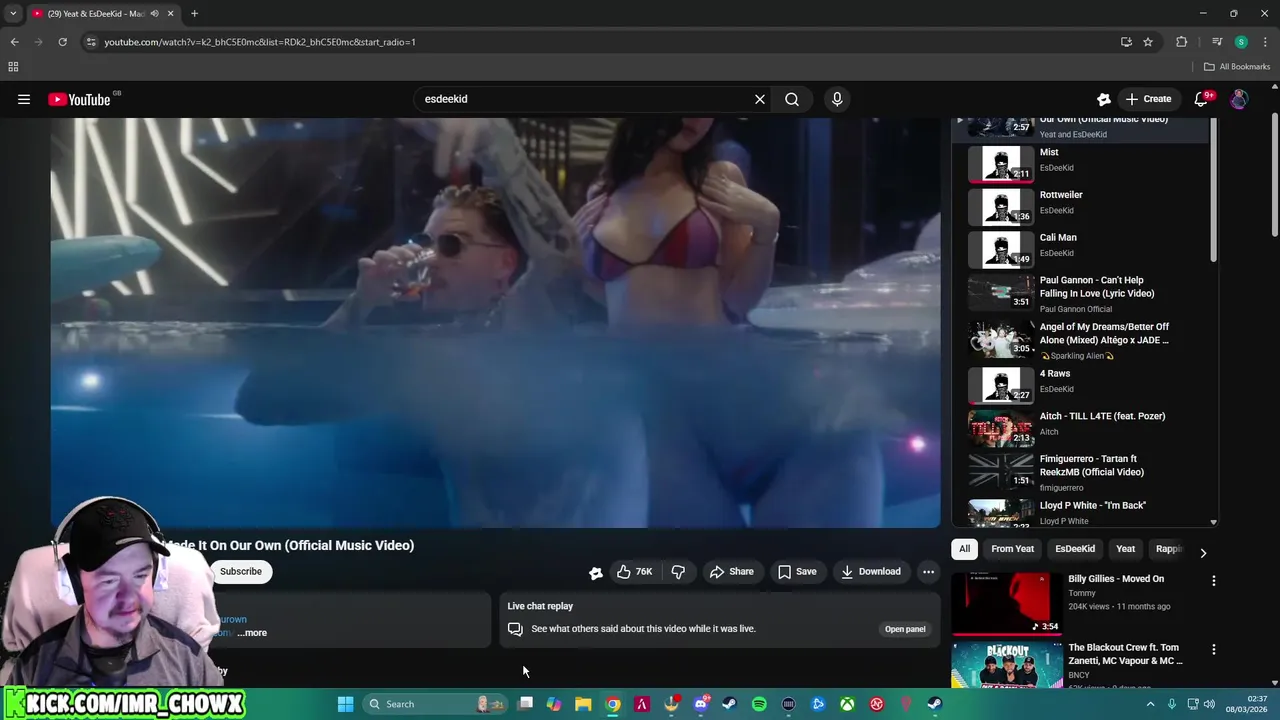Open options for Blackout Crew video
The width and height of the screenshot is (1280, 720).
point(1214,650)
